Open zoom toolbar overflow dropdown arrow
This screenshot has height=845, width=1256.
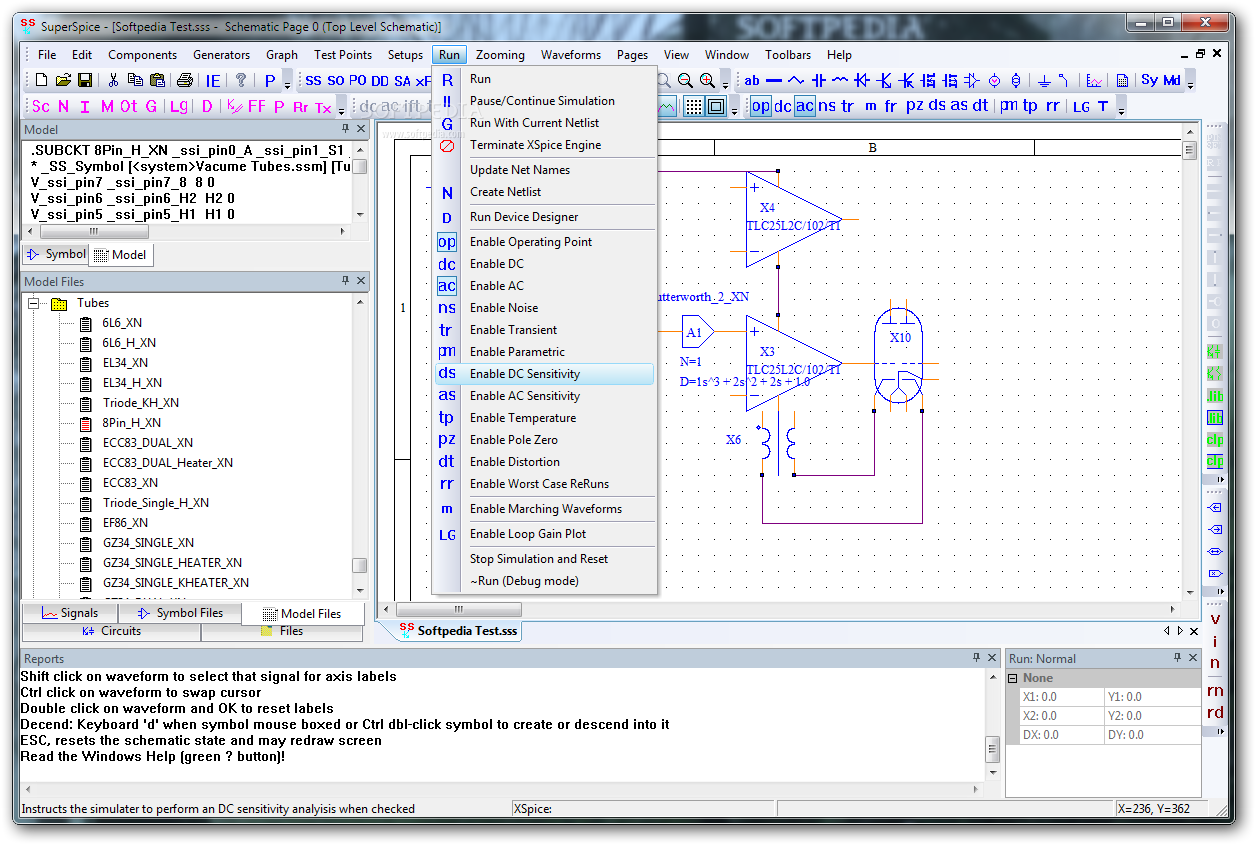726,82
